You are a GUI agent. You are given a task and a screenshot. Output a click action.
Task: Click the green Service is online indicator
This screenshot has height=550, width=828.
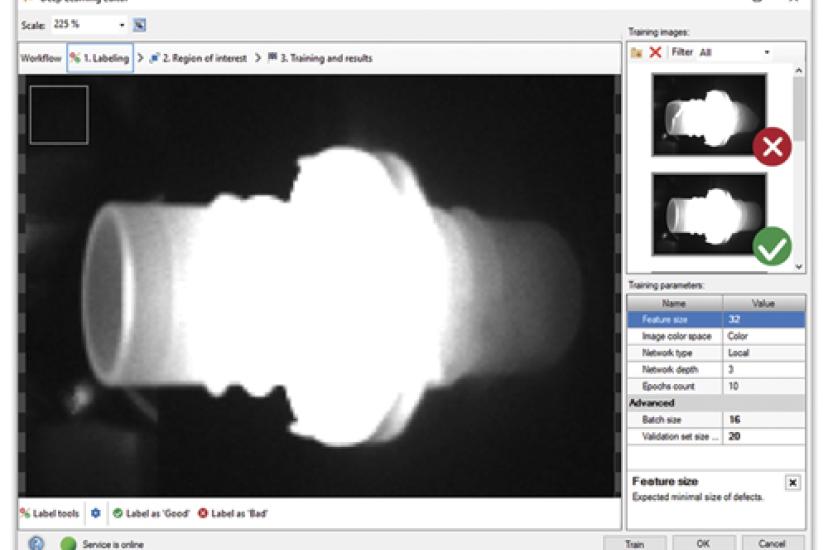click(68, 543)
